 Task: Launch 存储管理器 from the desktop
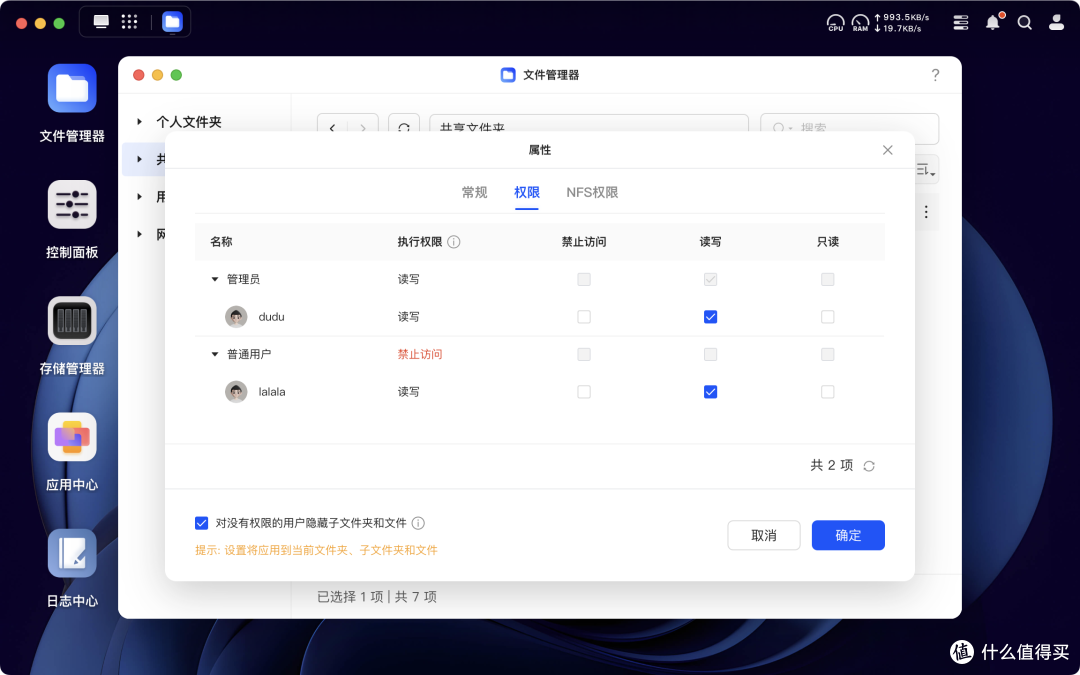pos(72,320)
